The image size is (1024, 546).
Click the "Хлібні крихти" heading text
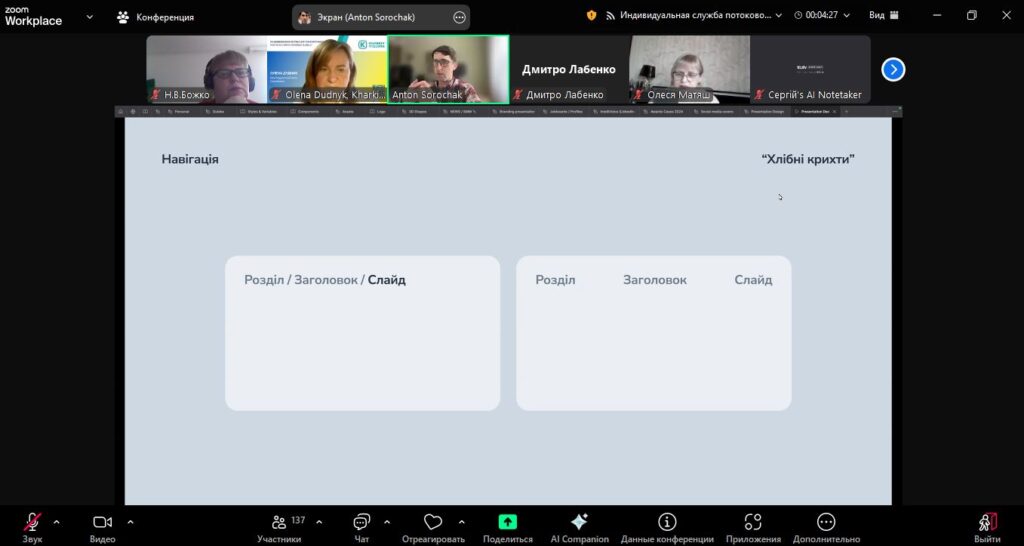(808, 159)
